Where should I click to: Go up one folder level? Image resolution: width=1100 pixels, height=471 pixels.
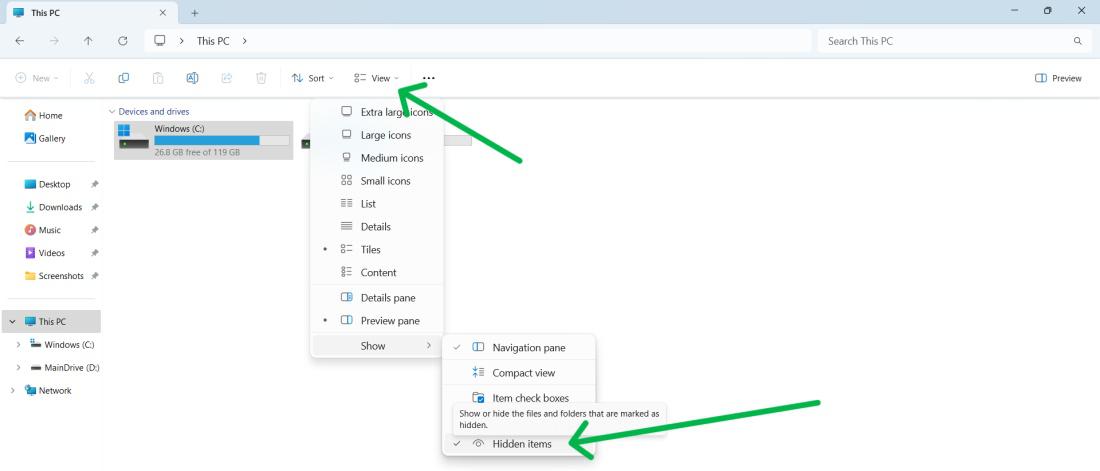pos(88,41)
